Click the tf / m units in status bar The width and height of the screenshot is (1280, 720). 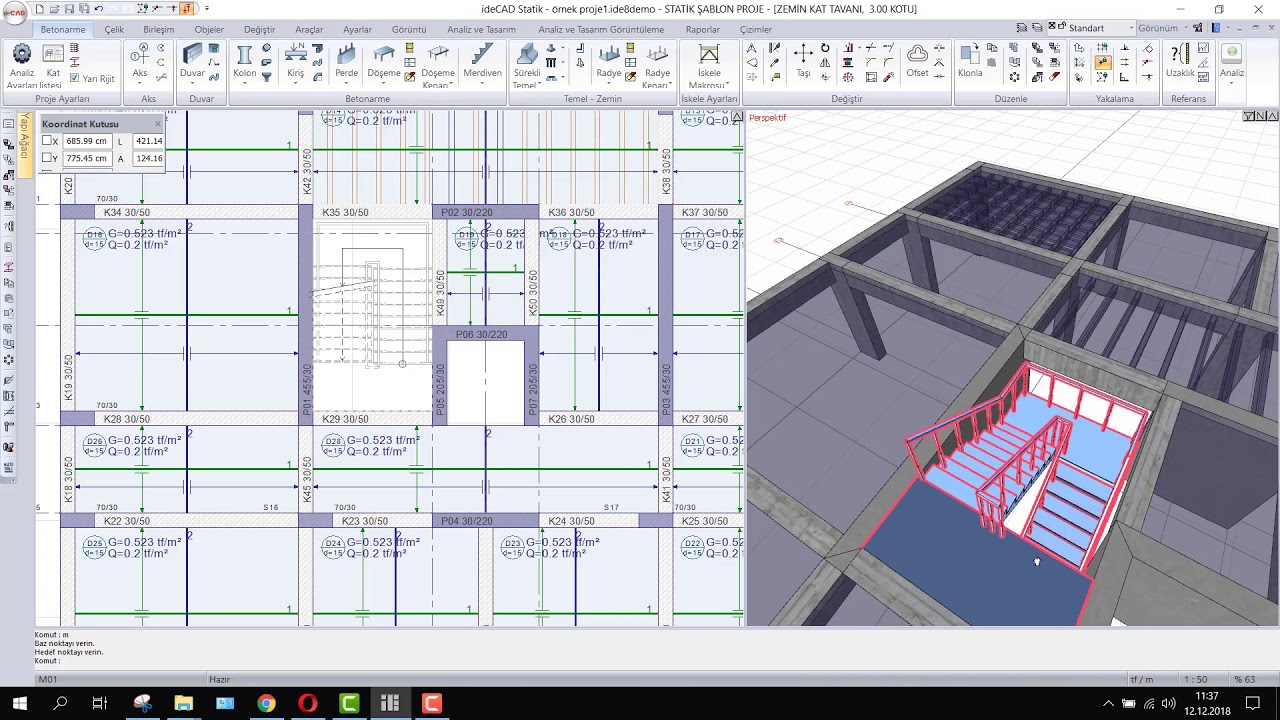[x=1141, y=680]
